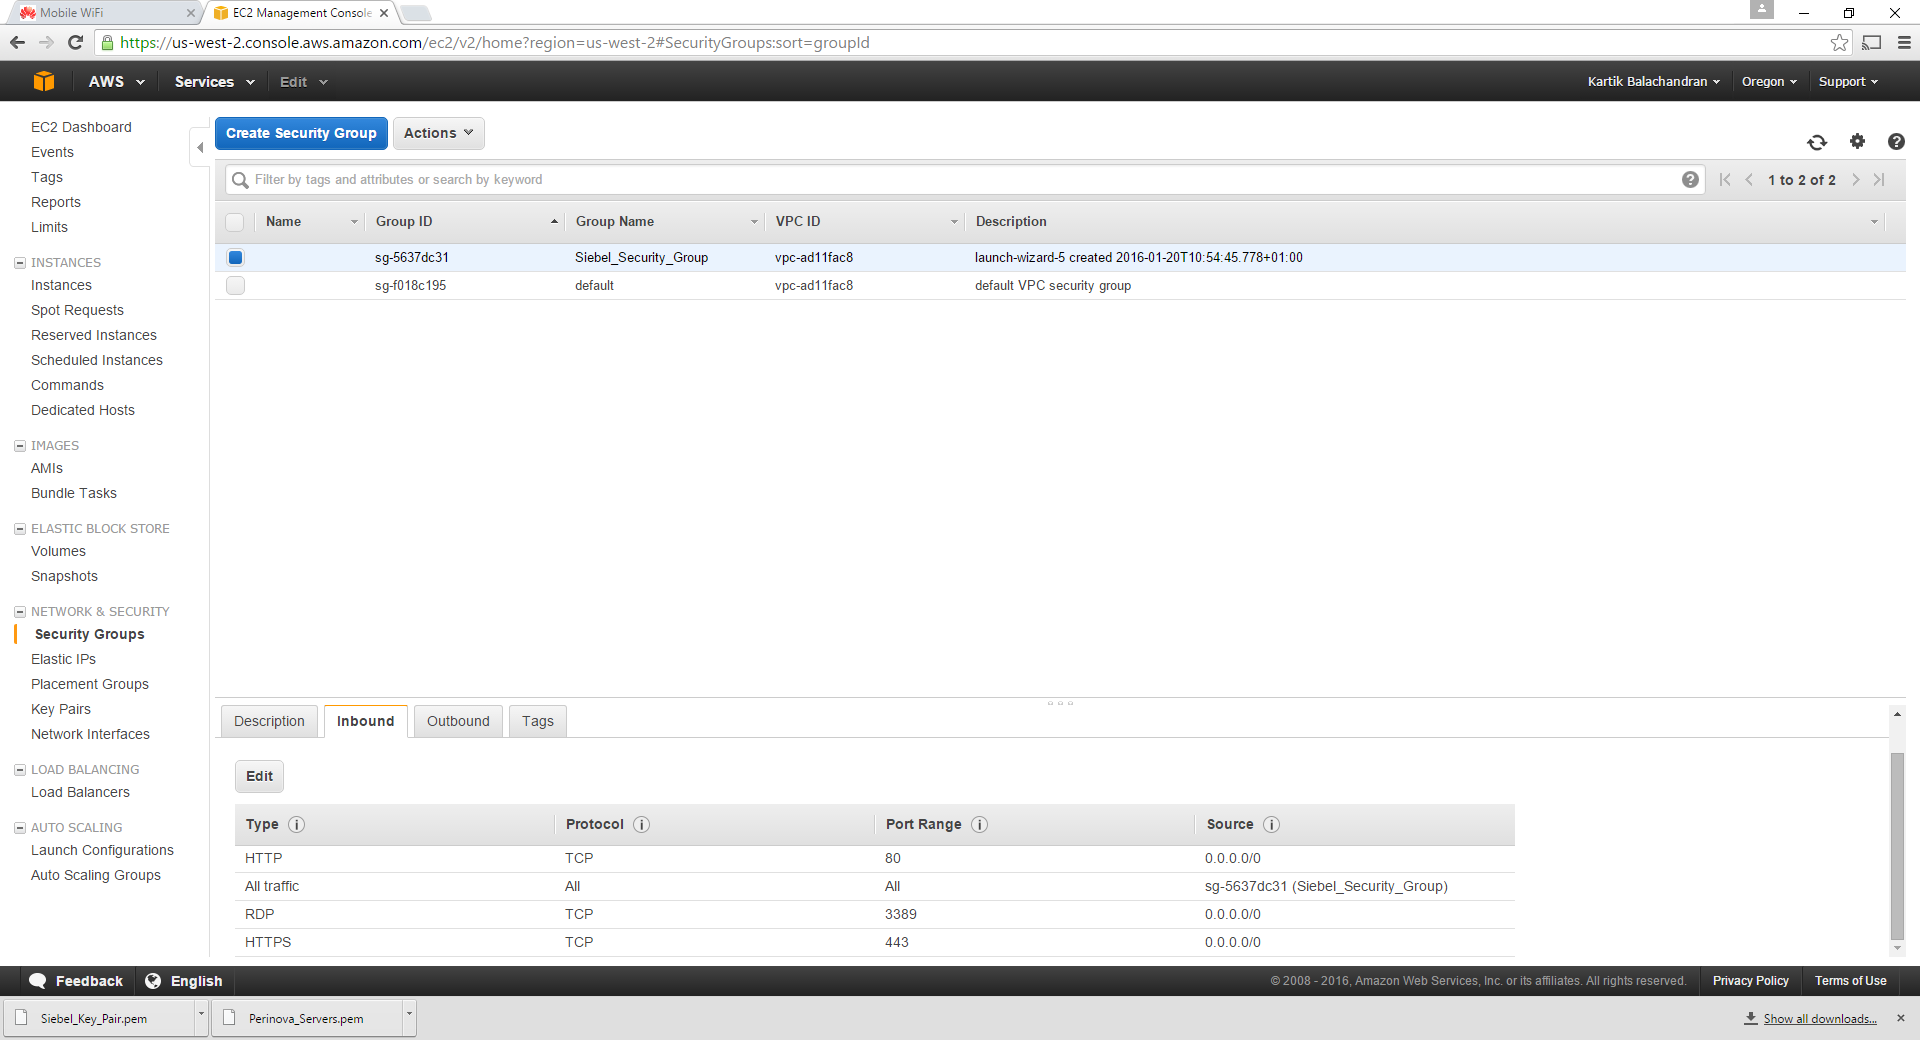Go to last page of results
Viewport: 1920px width, 1040px height.
pyautogui.click(x=1880, y=180)
